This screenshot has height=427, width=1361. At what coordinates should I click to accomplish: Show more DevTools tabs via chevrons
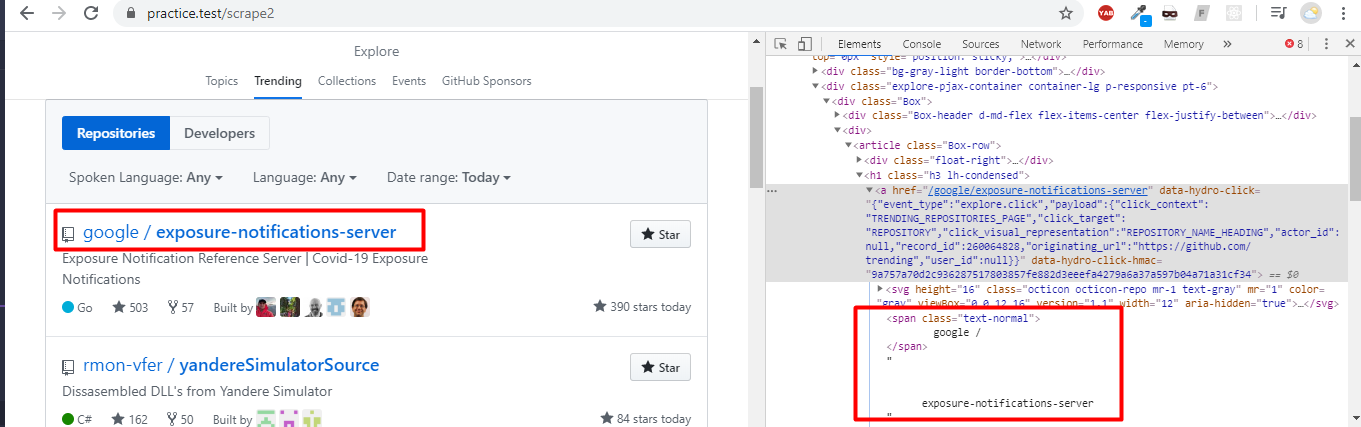tap(1227, 44)
